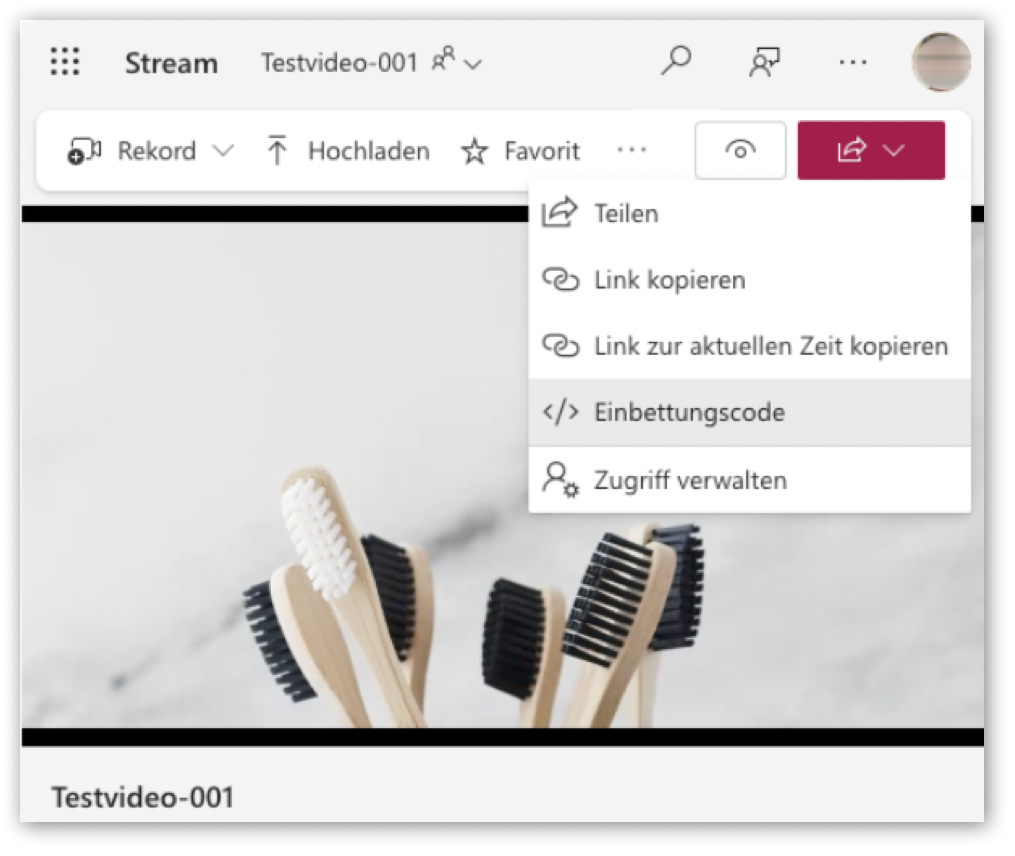
Task: Click the Hochladen upload arrow icon
Action: (x=278, y=151)
